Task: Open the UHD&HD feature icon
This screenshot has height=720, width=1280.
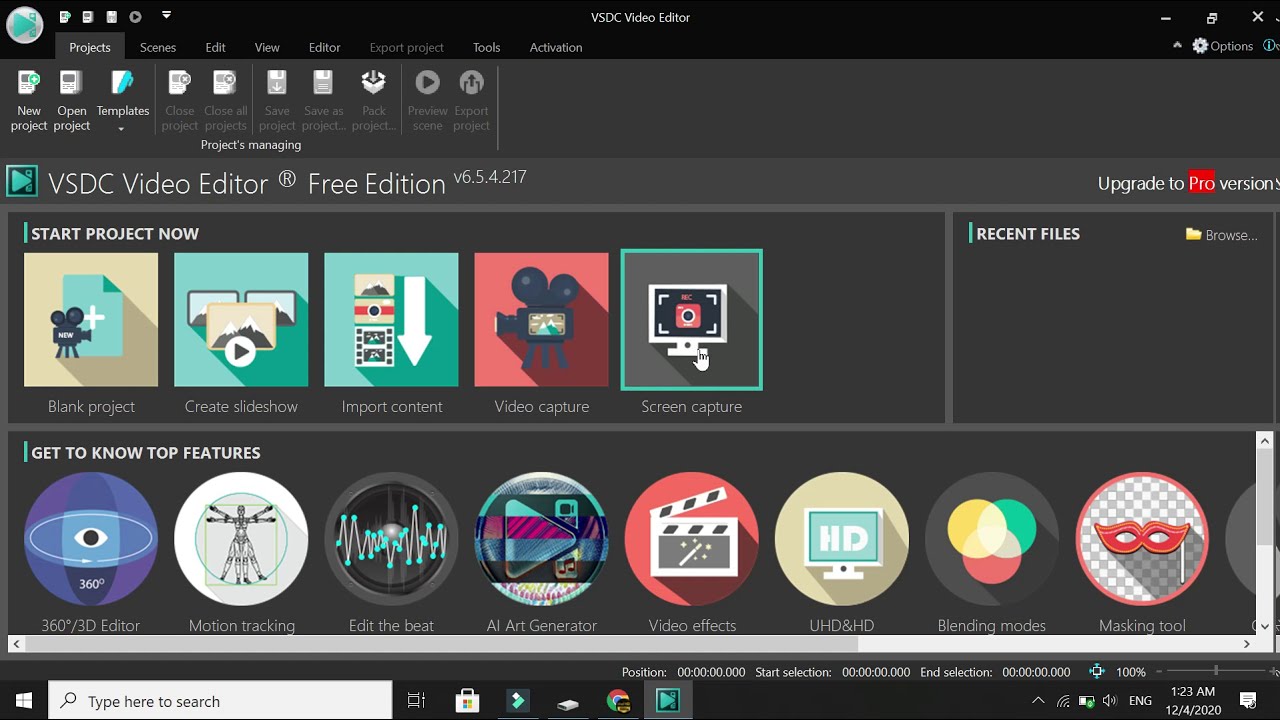Action: pyautogui.click(x=841, y=539)
